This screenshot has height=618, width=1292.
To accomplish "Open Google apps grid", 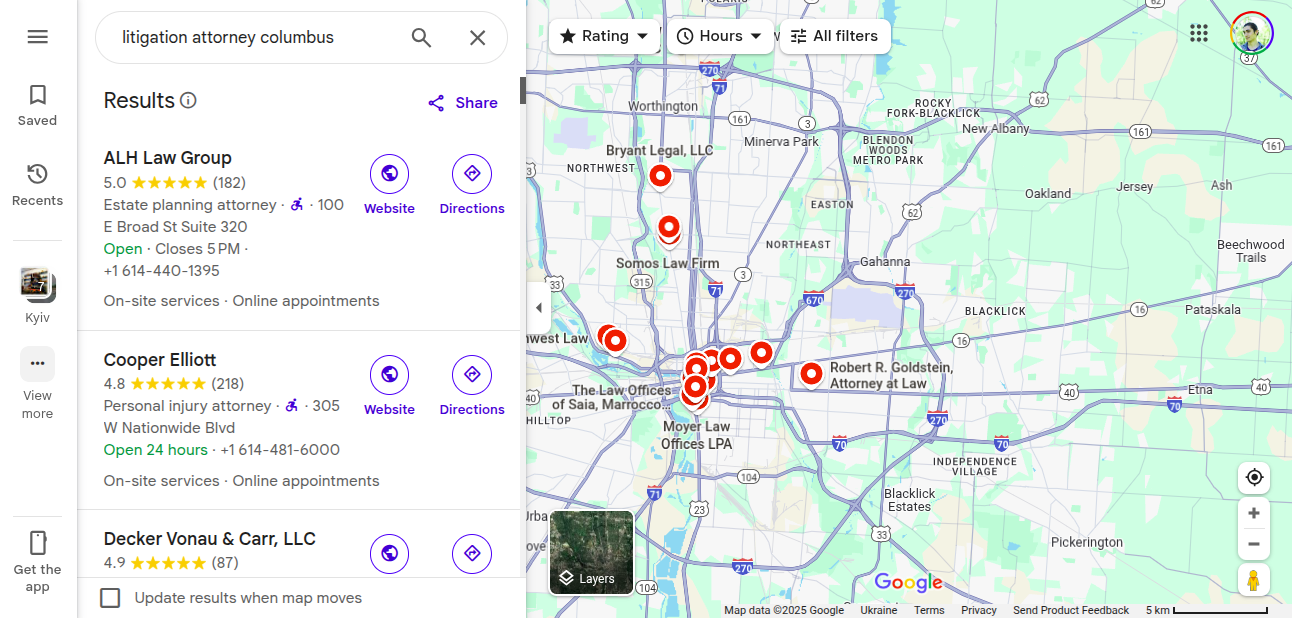I will 1199,33.
